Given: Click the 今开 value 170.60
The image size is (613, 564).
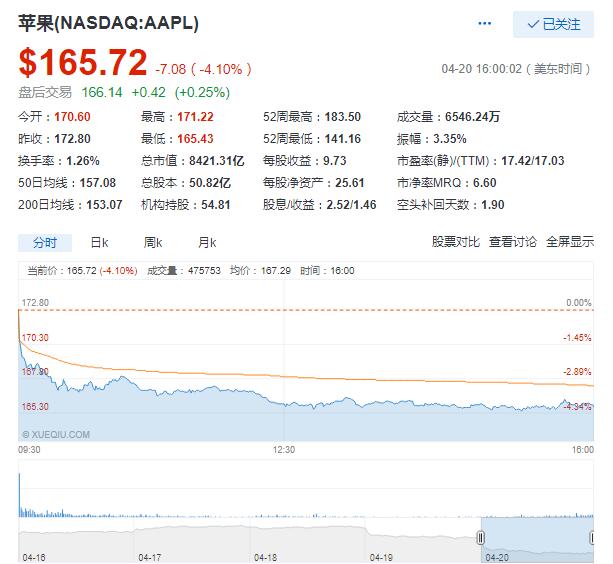Looking at the screenshot, I should (72, 117).
